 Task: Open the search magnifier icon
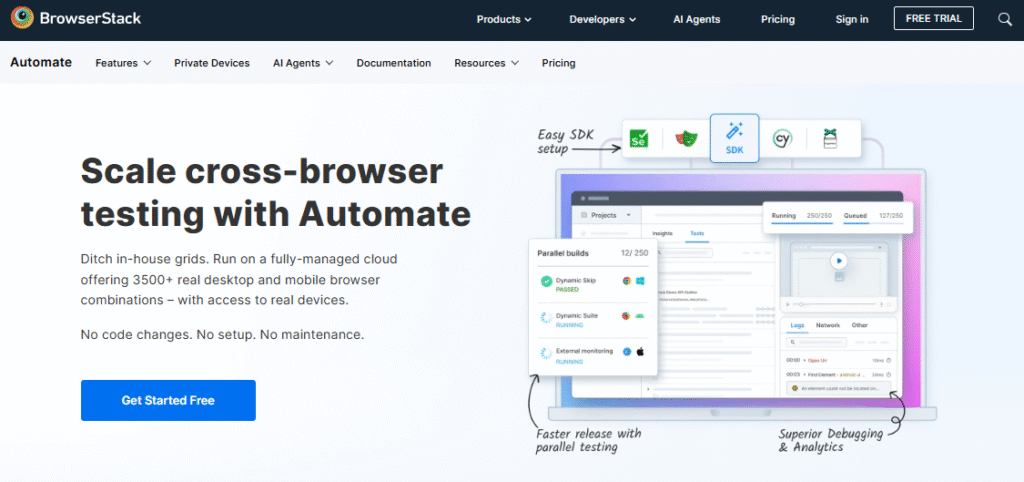click(x=1005, y=19)
